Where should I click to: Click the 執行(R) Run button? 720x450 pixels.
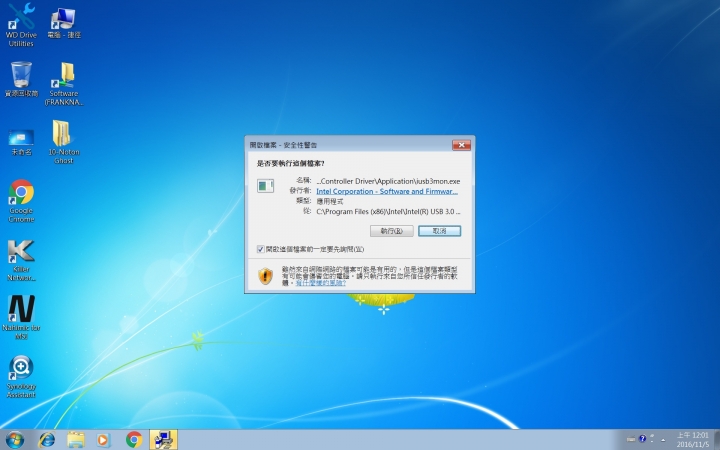click(392, 231)
